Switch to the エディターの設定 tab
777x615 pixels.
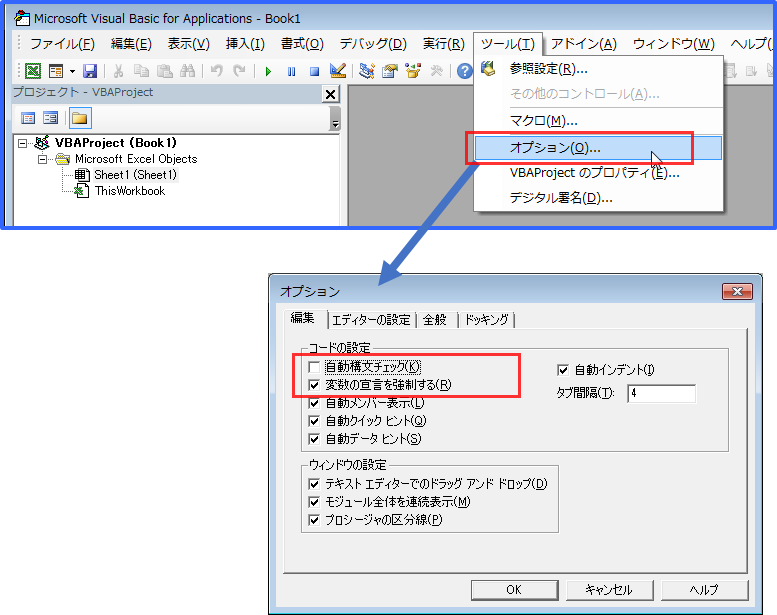pyautogui.click(x=371, y=320)
